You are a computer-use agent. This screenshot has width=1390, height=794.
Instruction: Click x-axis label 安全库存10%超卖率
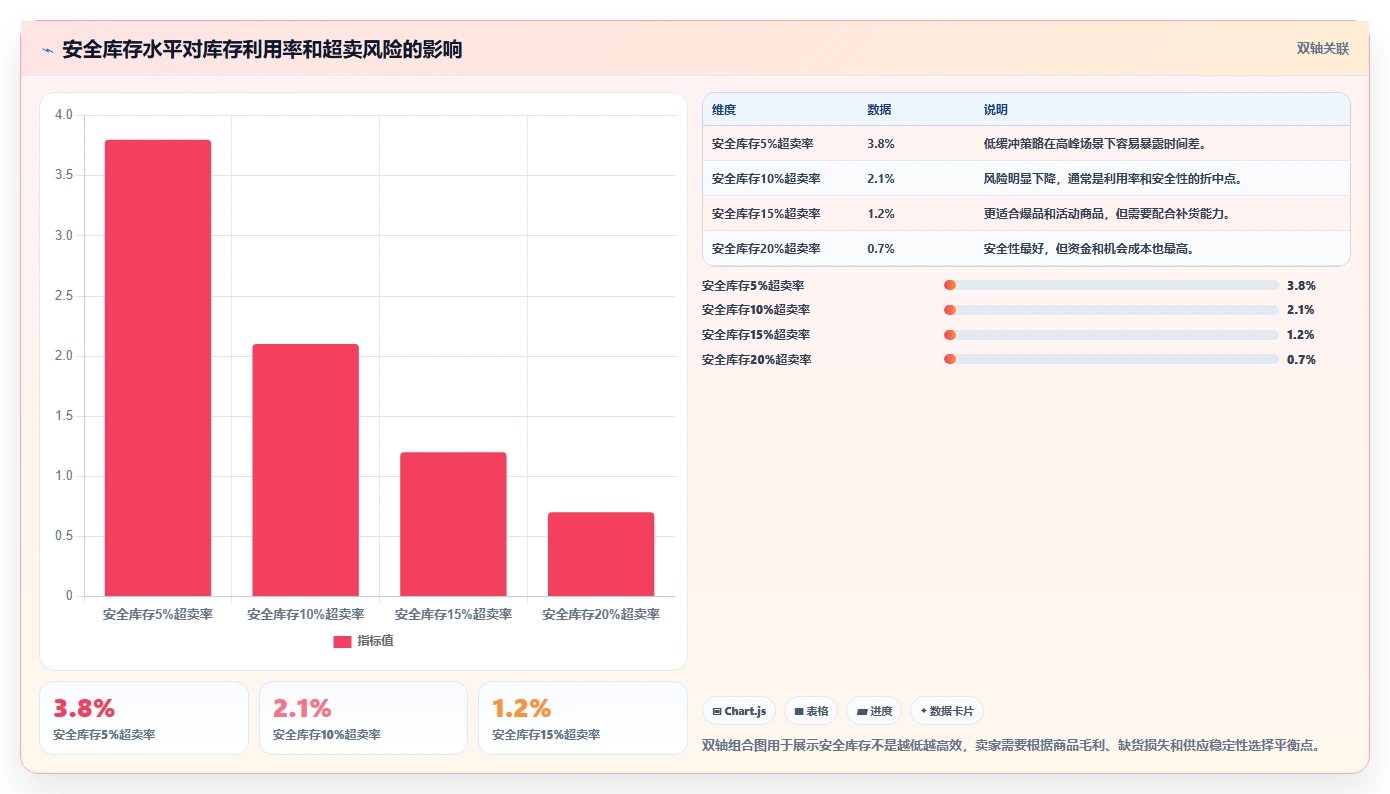pos(305,614)
